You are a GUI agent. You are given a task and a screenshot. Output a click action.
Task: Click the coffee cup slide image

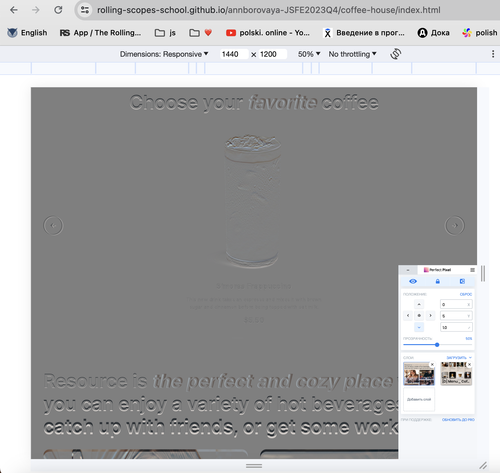click(x=253, y=201)
